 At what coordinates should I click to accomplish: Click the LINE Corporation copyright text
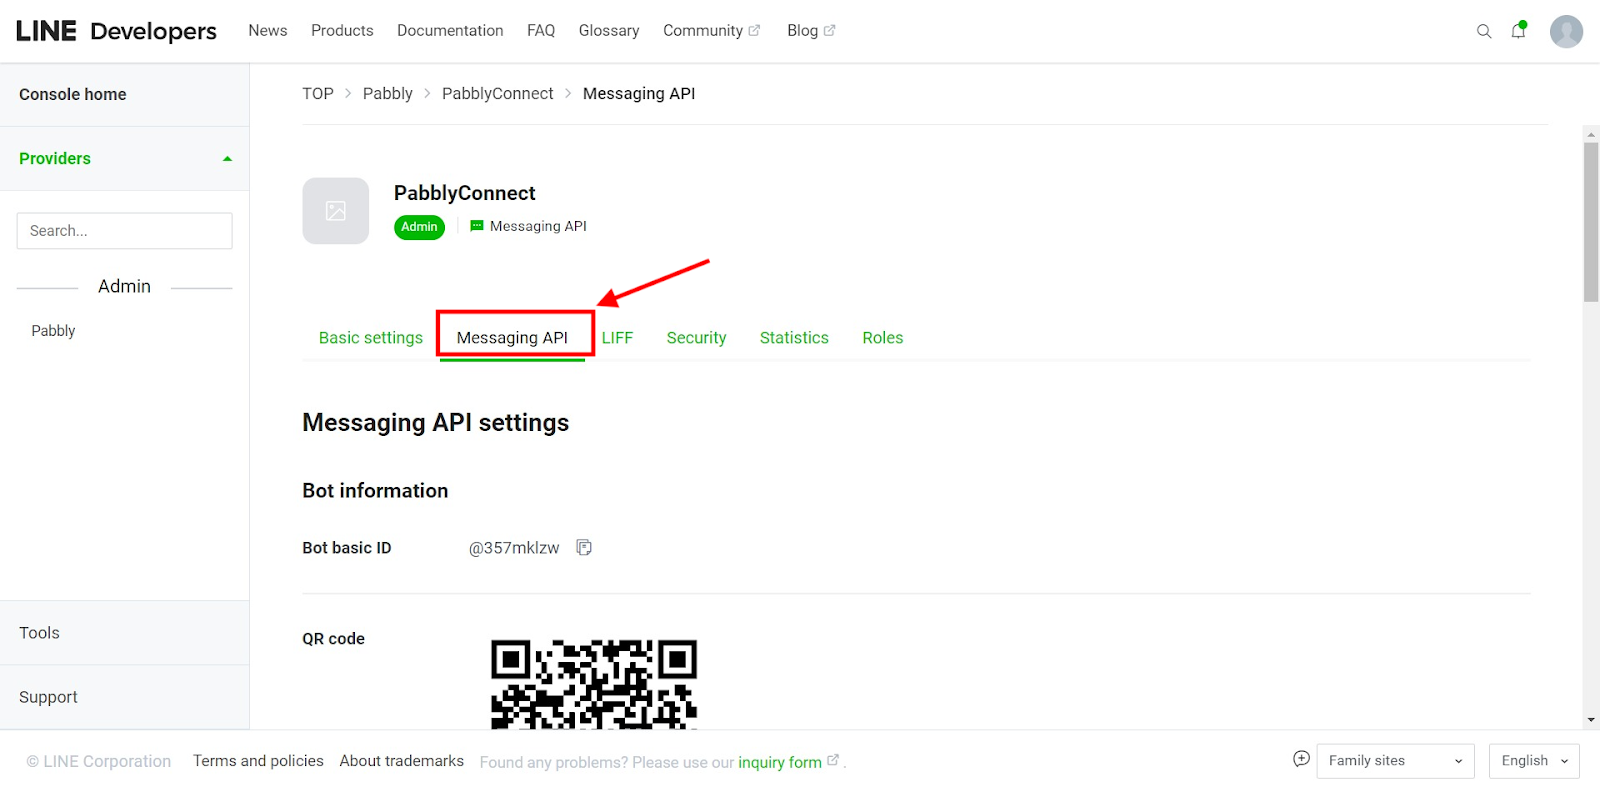[99, 762]
